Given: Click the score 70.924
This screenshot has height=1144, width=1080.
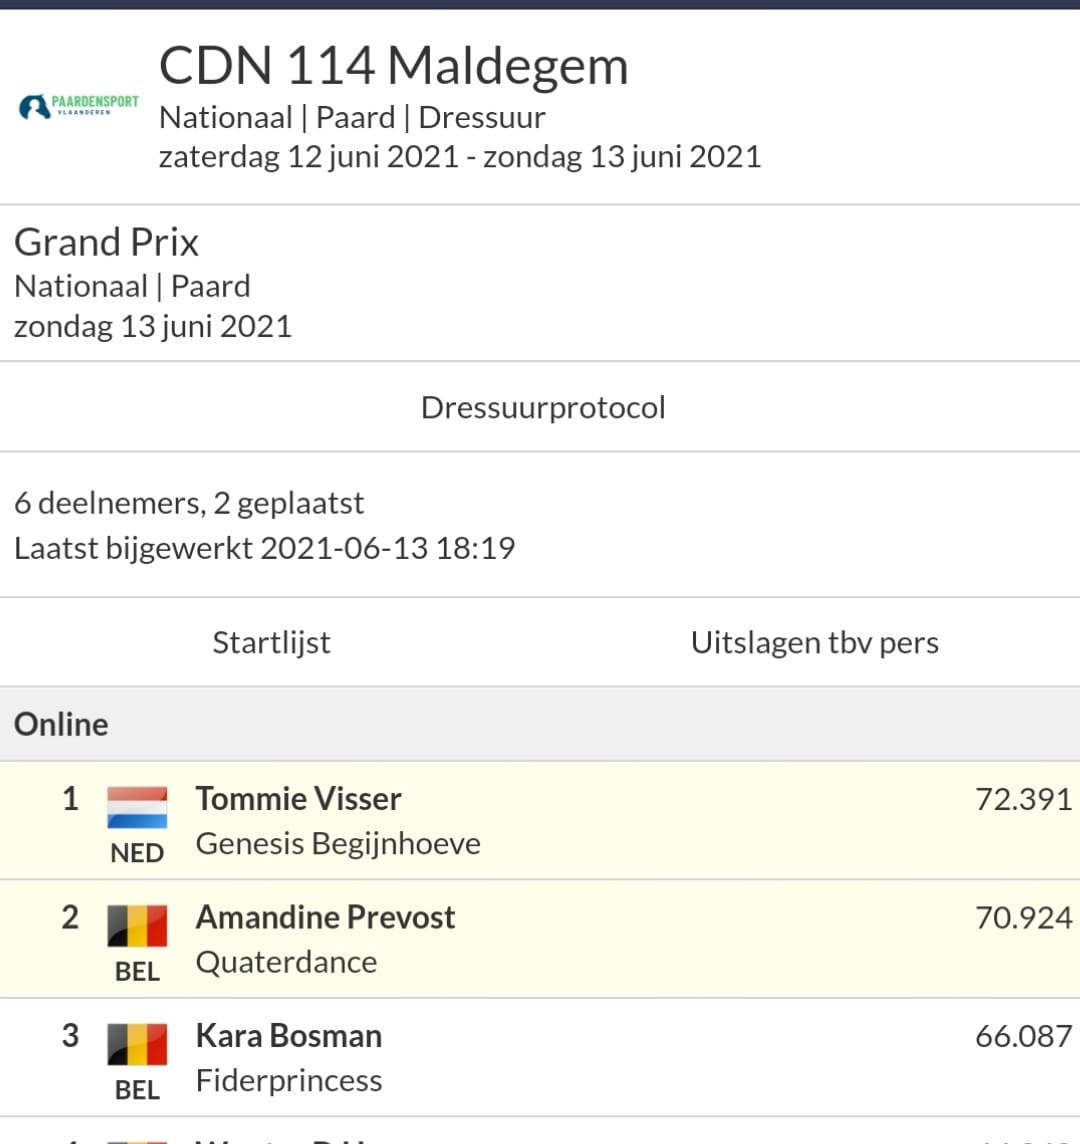Looking at the screenshot, I should [1024, 918].
